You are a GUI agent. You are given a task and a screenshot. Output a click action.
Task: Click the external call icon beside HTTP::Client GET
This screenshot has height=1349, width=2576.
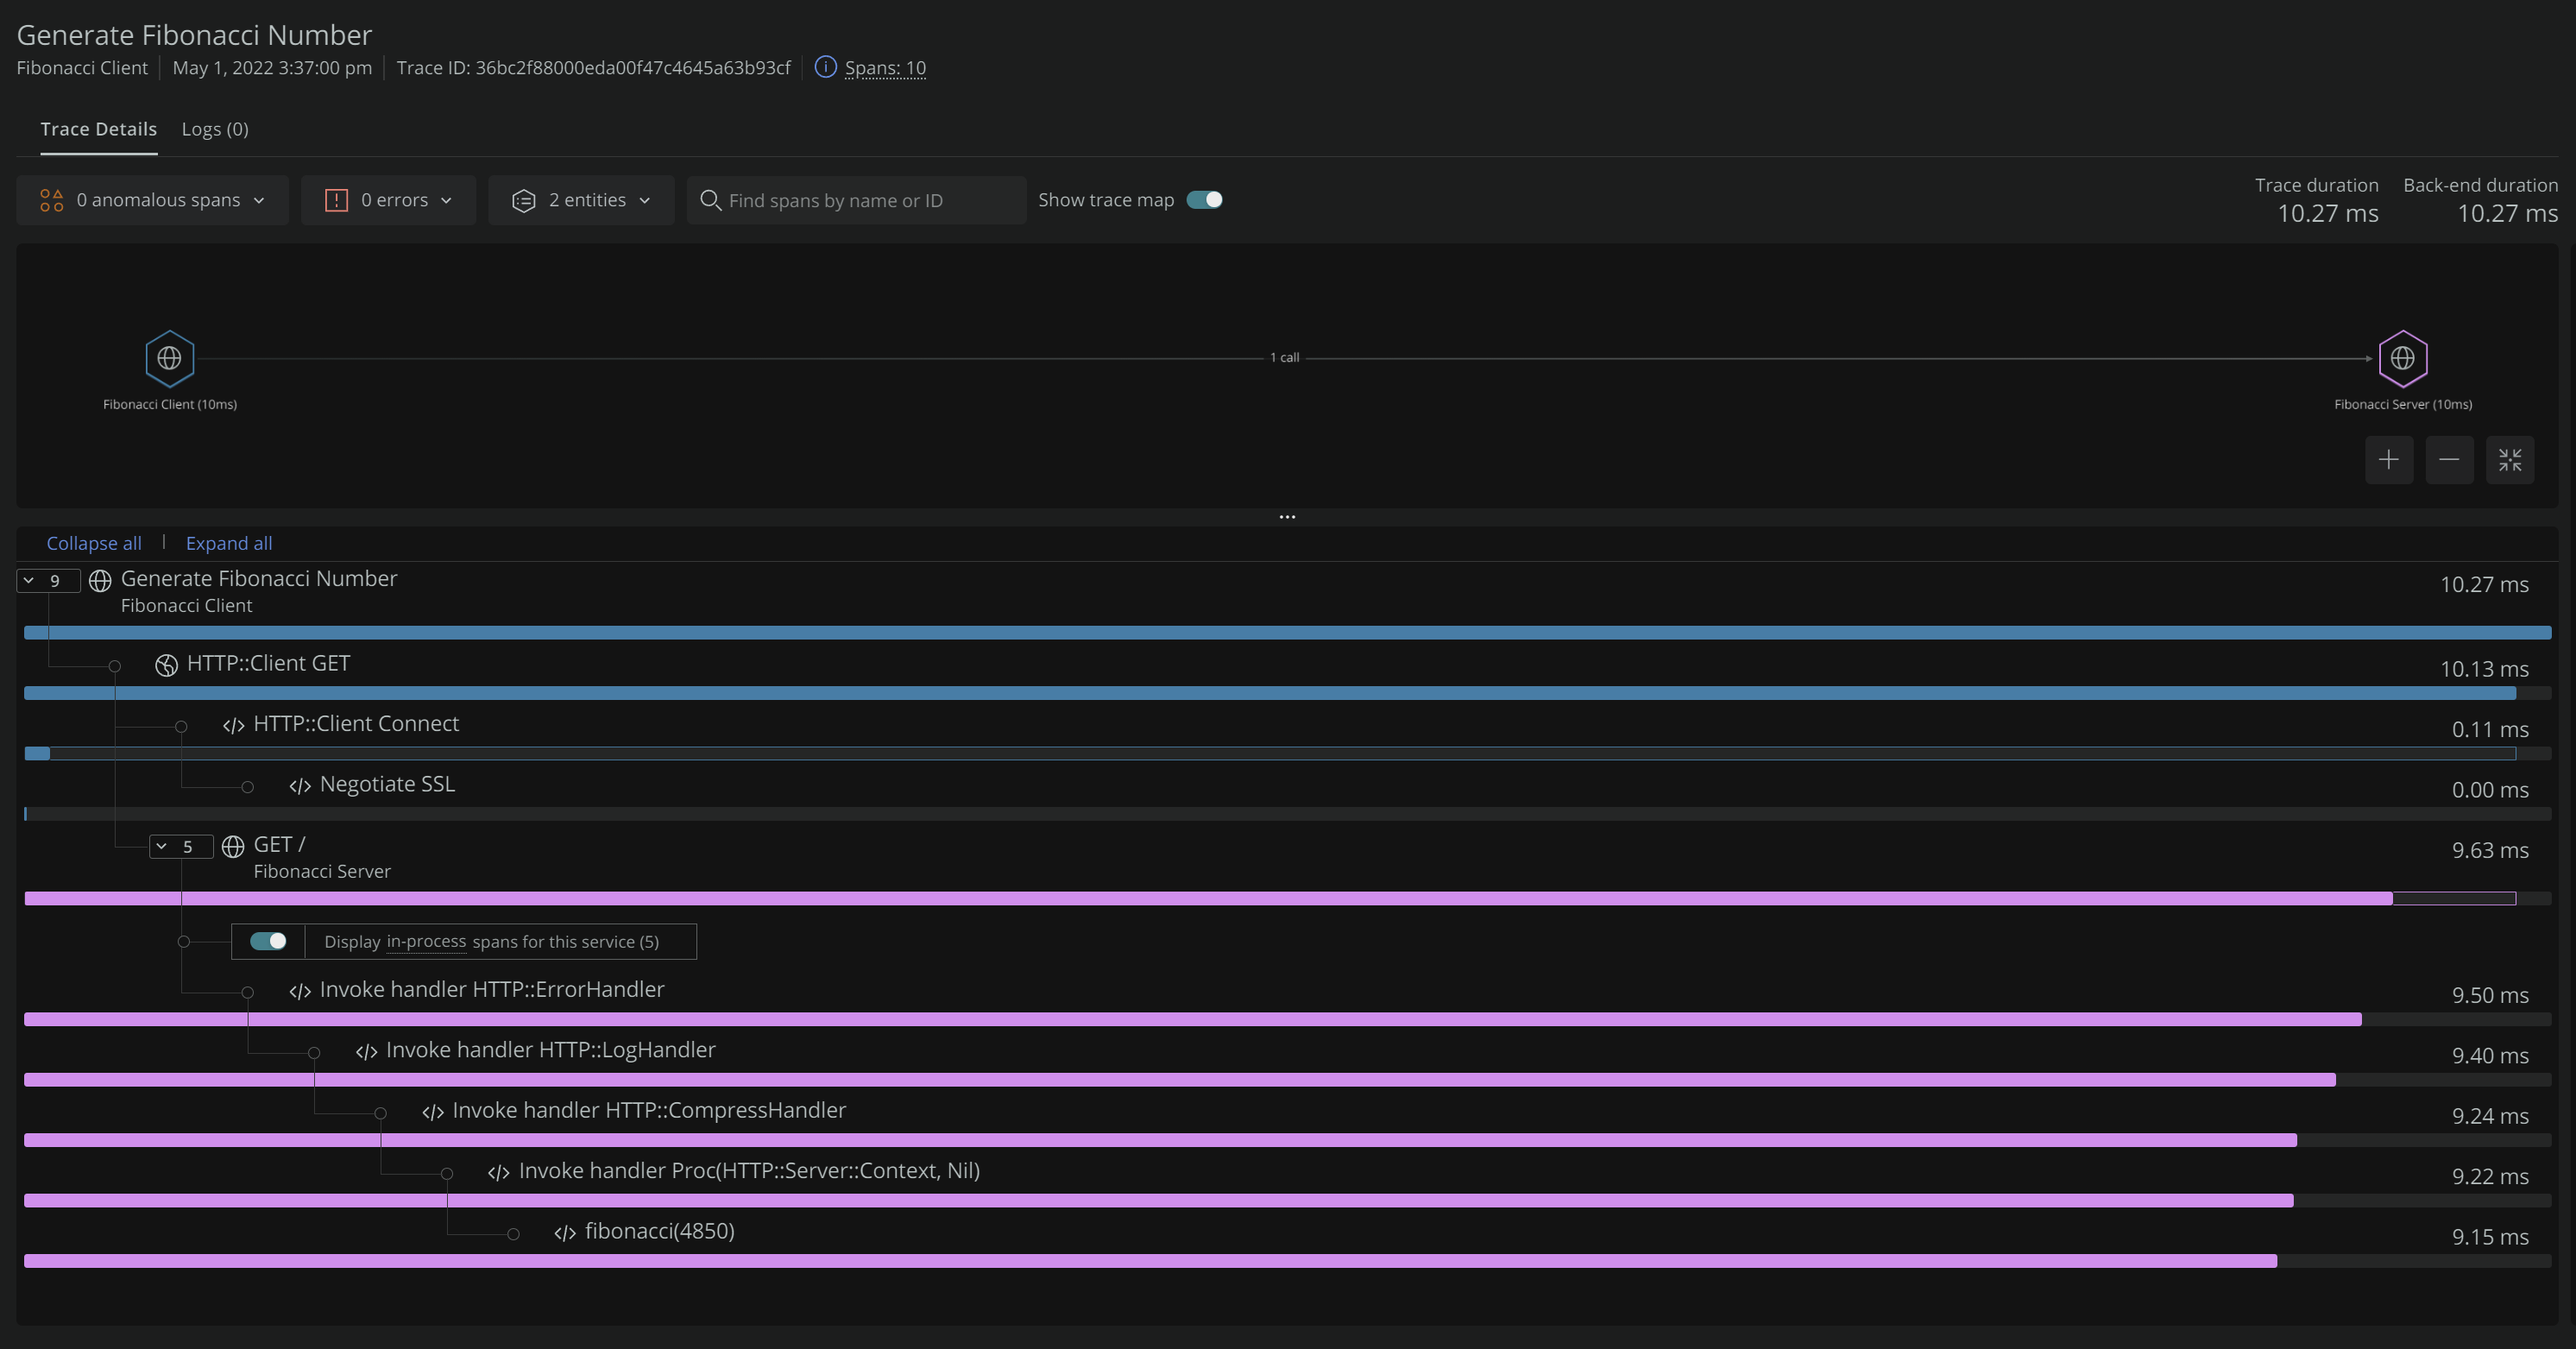click(x=166, y=665)
